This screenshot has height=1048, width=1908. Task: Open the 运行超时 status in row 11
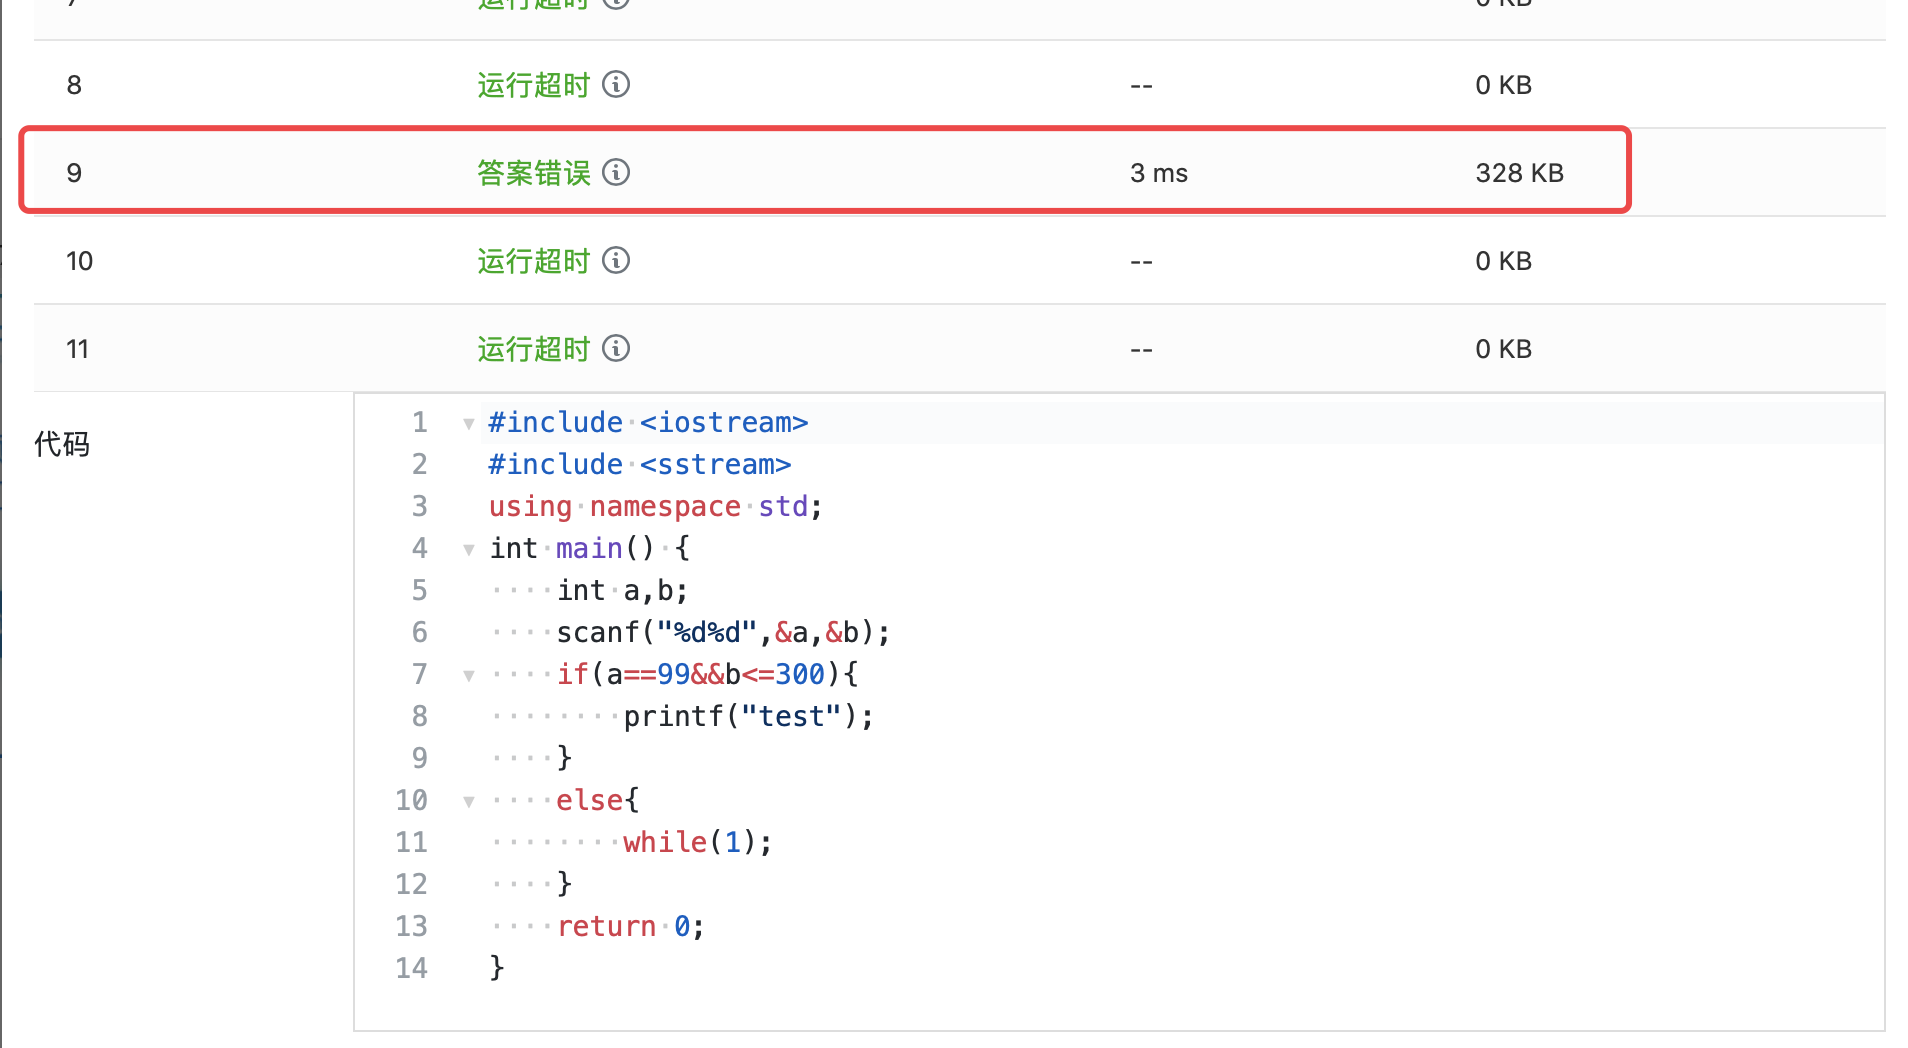[534, 349]
